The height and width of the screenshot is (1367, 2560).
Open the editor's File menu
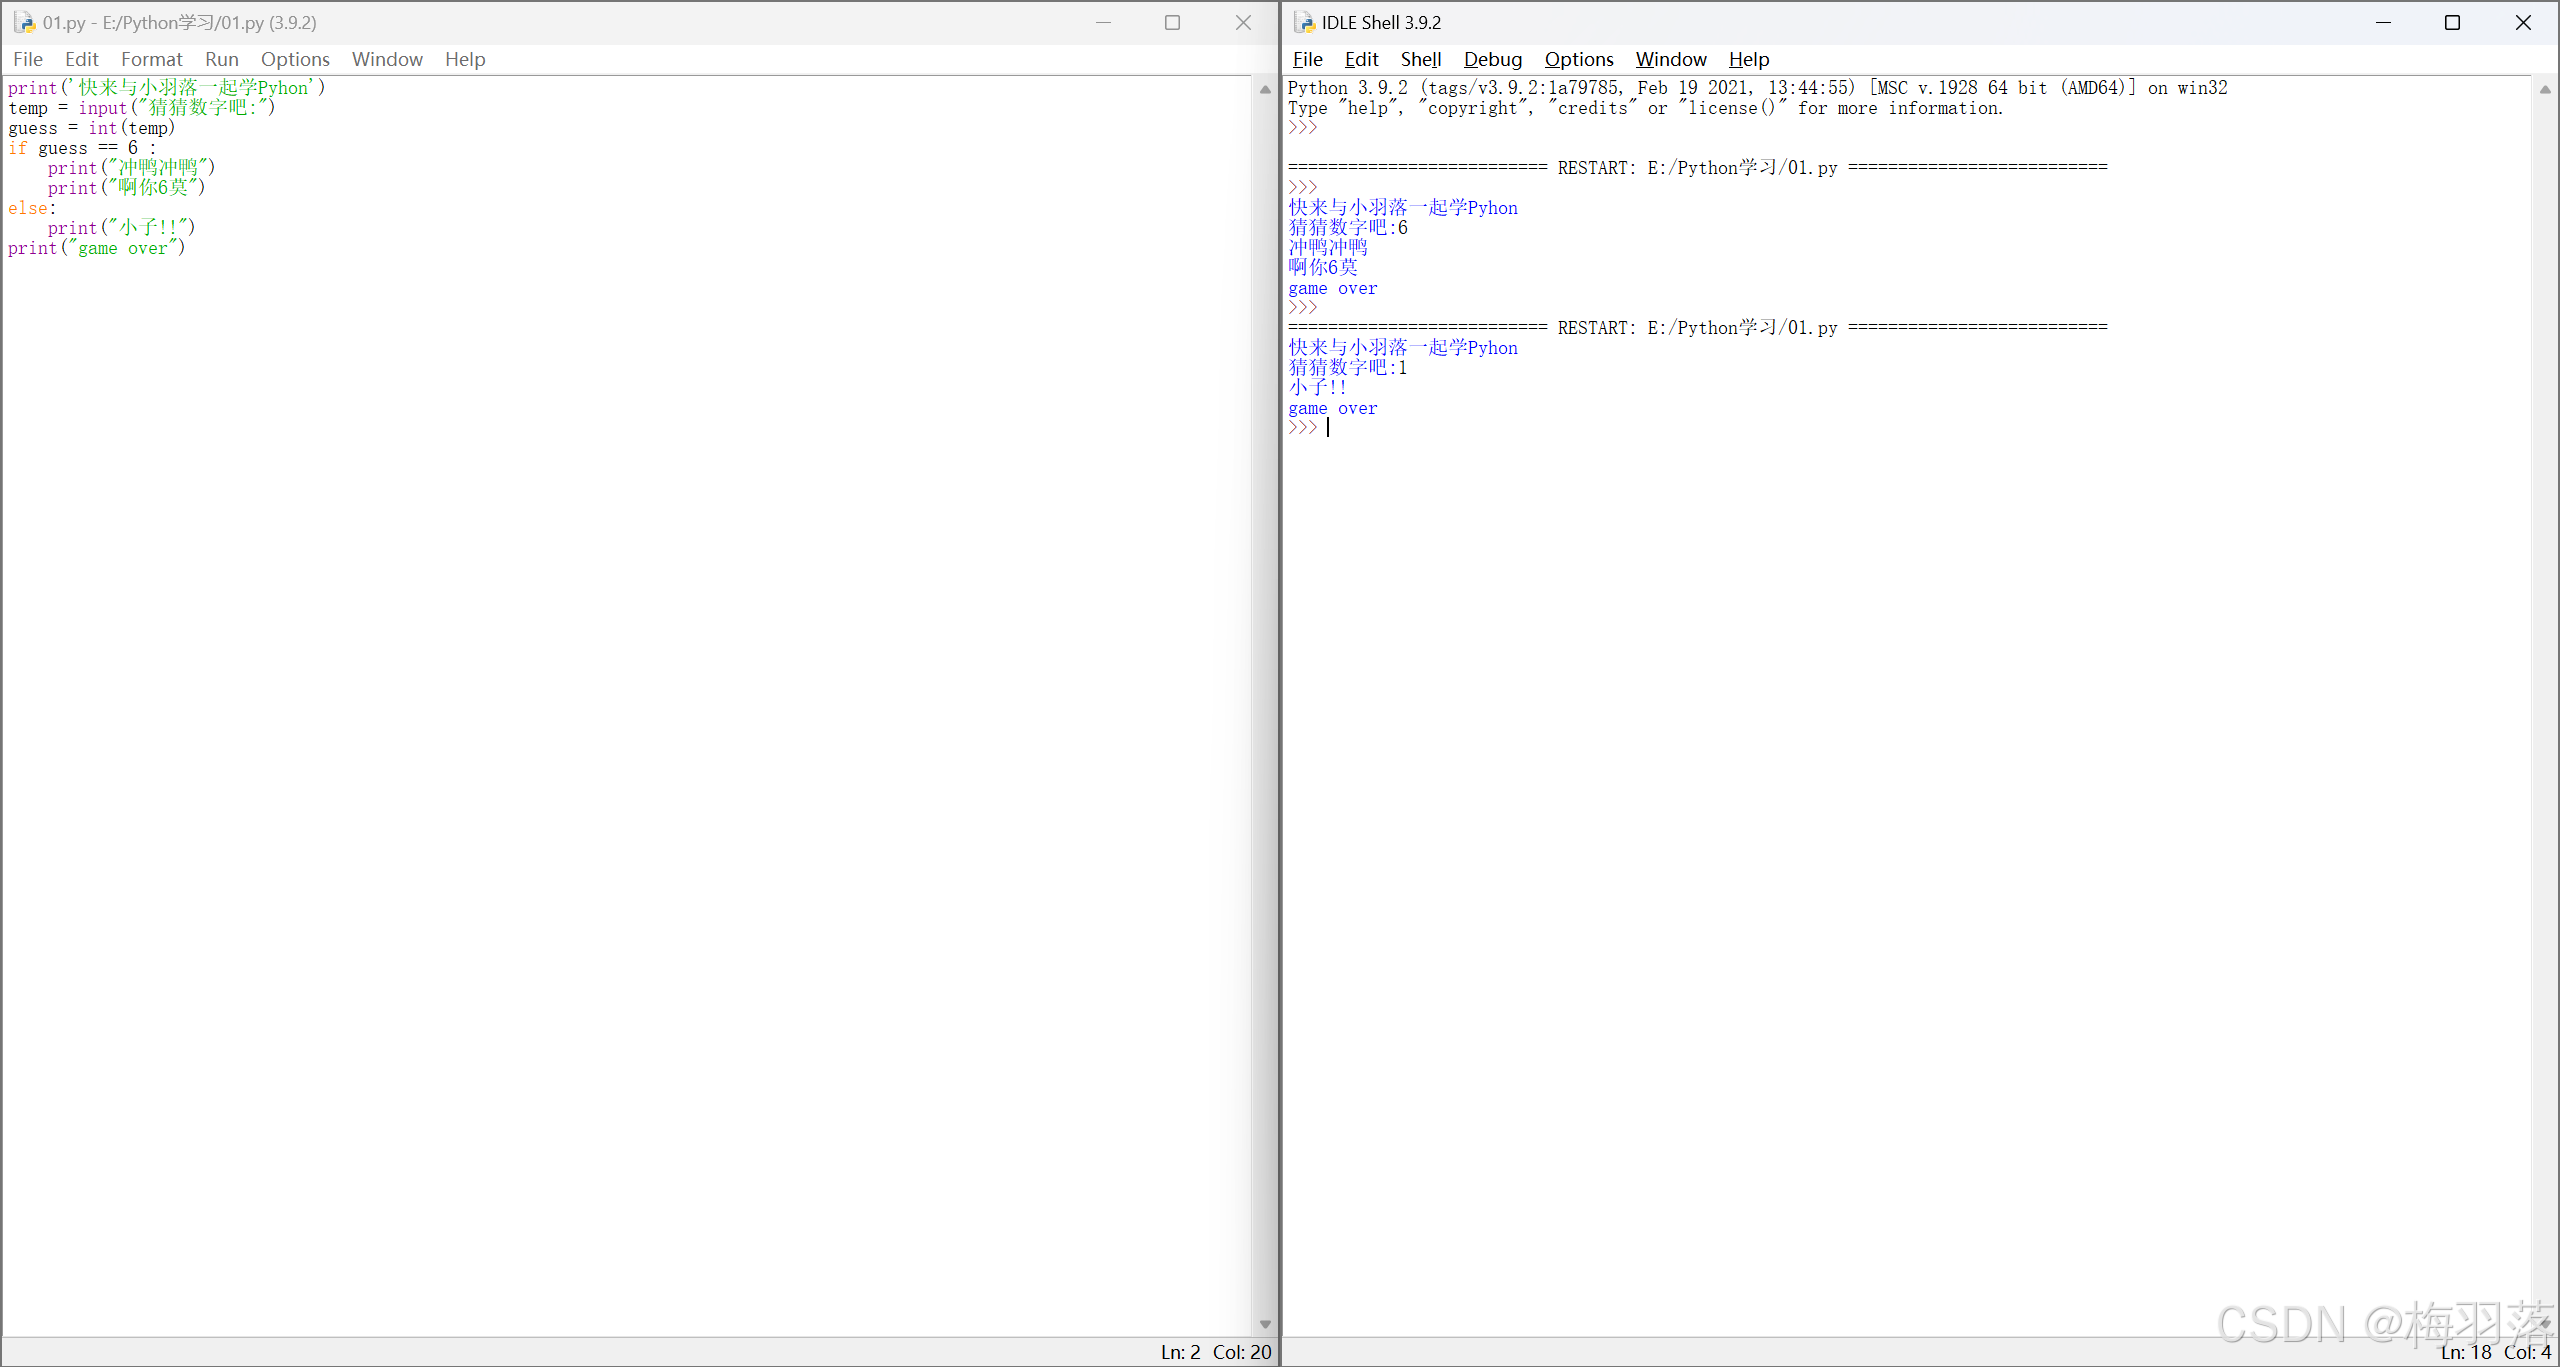(x=28, y=59)
